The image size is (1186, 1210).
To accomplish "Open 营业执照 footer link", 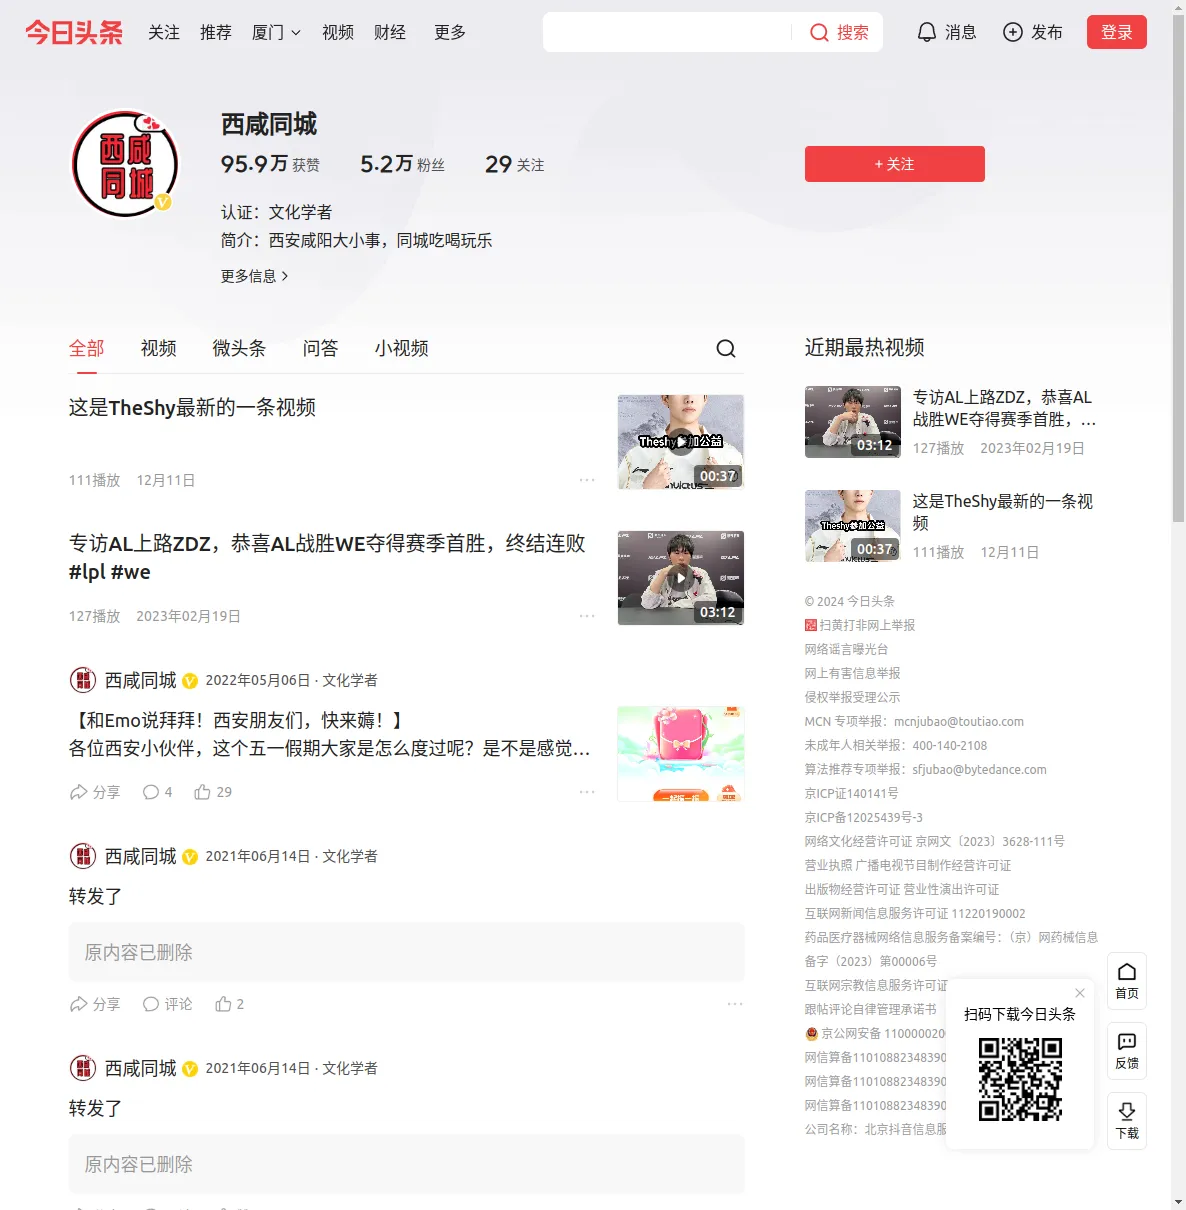I will coord(828,865).
